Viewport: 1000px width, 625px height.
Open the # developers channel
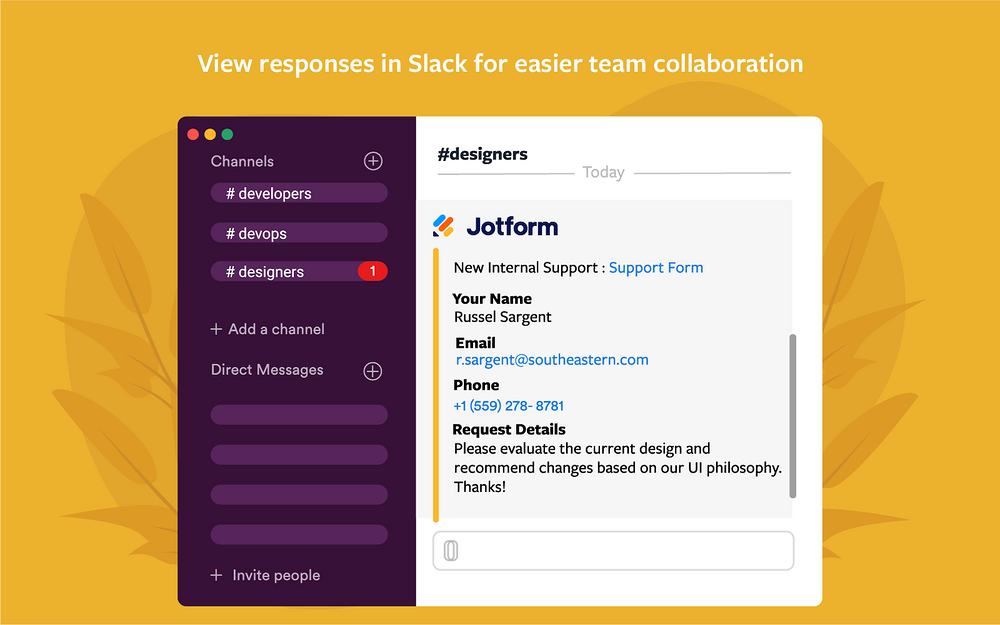click(299, 193)
